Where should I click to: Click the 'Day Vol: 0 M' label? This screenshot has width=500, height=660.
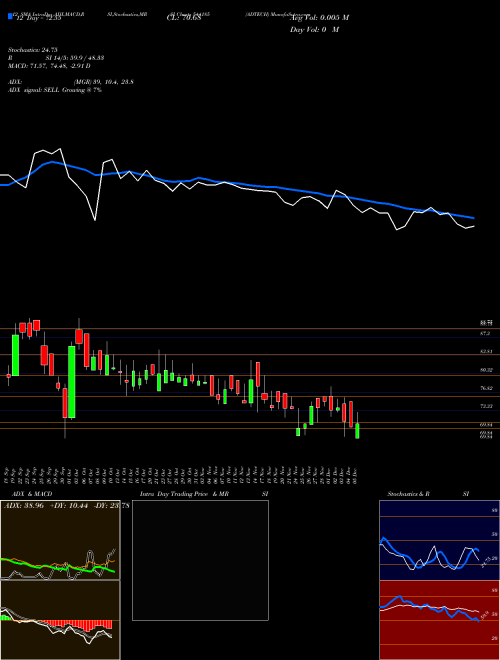(314, 30)
